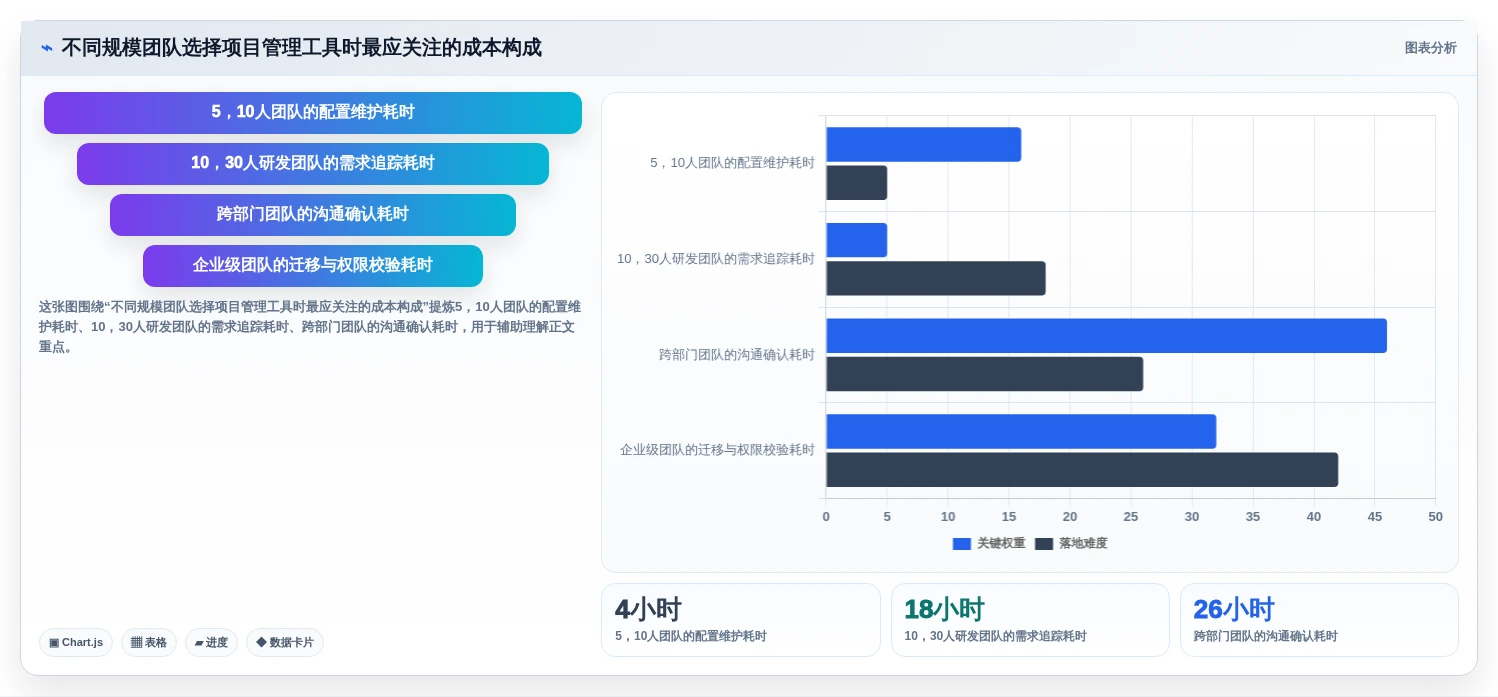Viewport: 1498px width, 697px height.
Task: Toggle the 关键权重 legend series
Action: 989,543
